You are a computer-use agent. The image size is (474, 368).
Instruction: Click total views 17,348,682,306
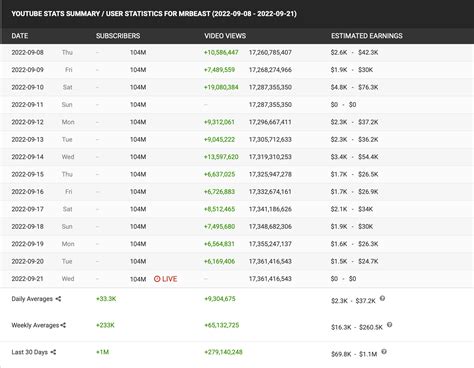click(270, 227)
